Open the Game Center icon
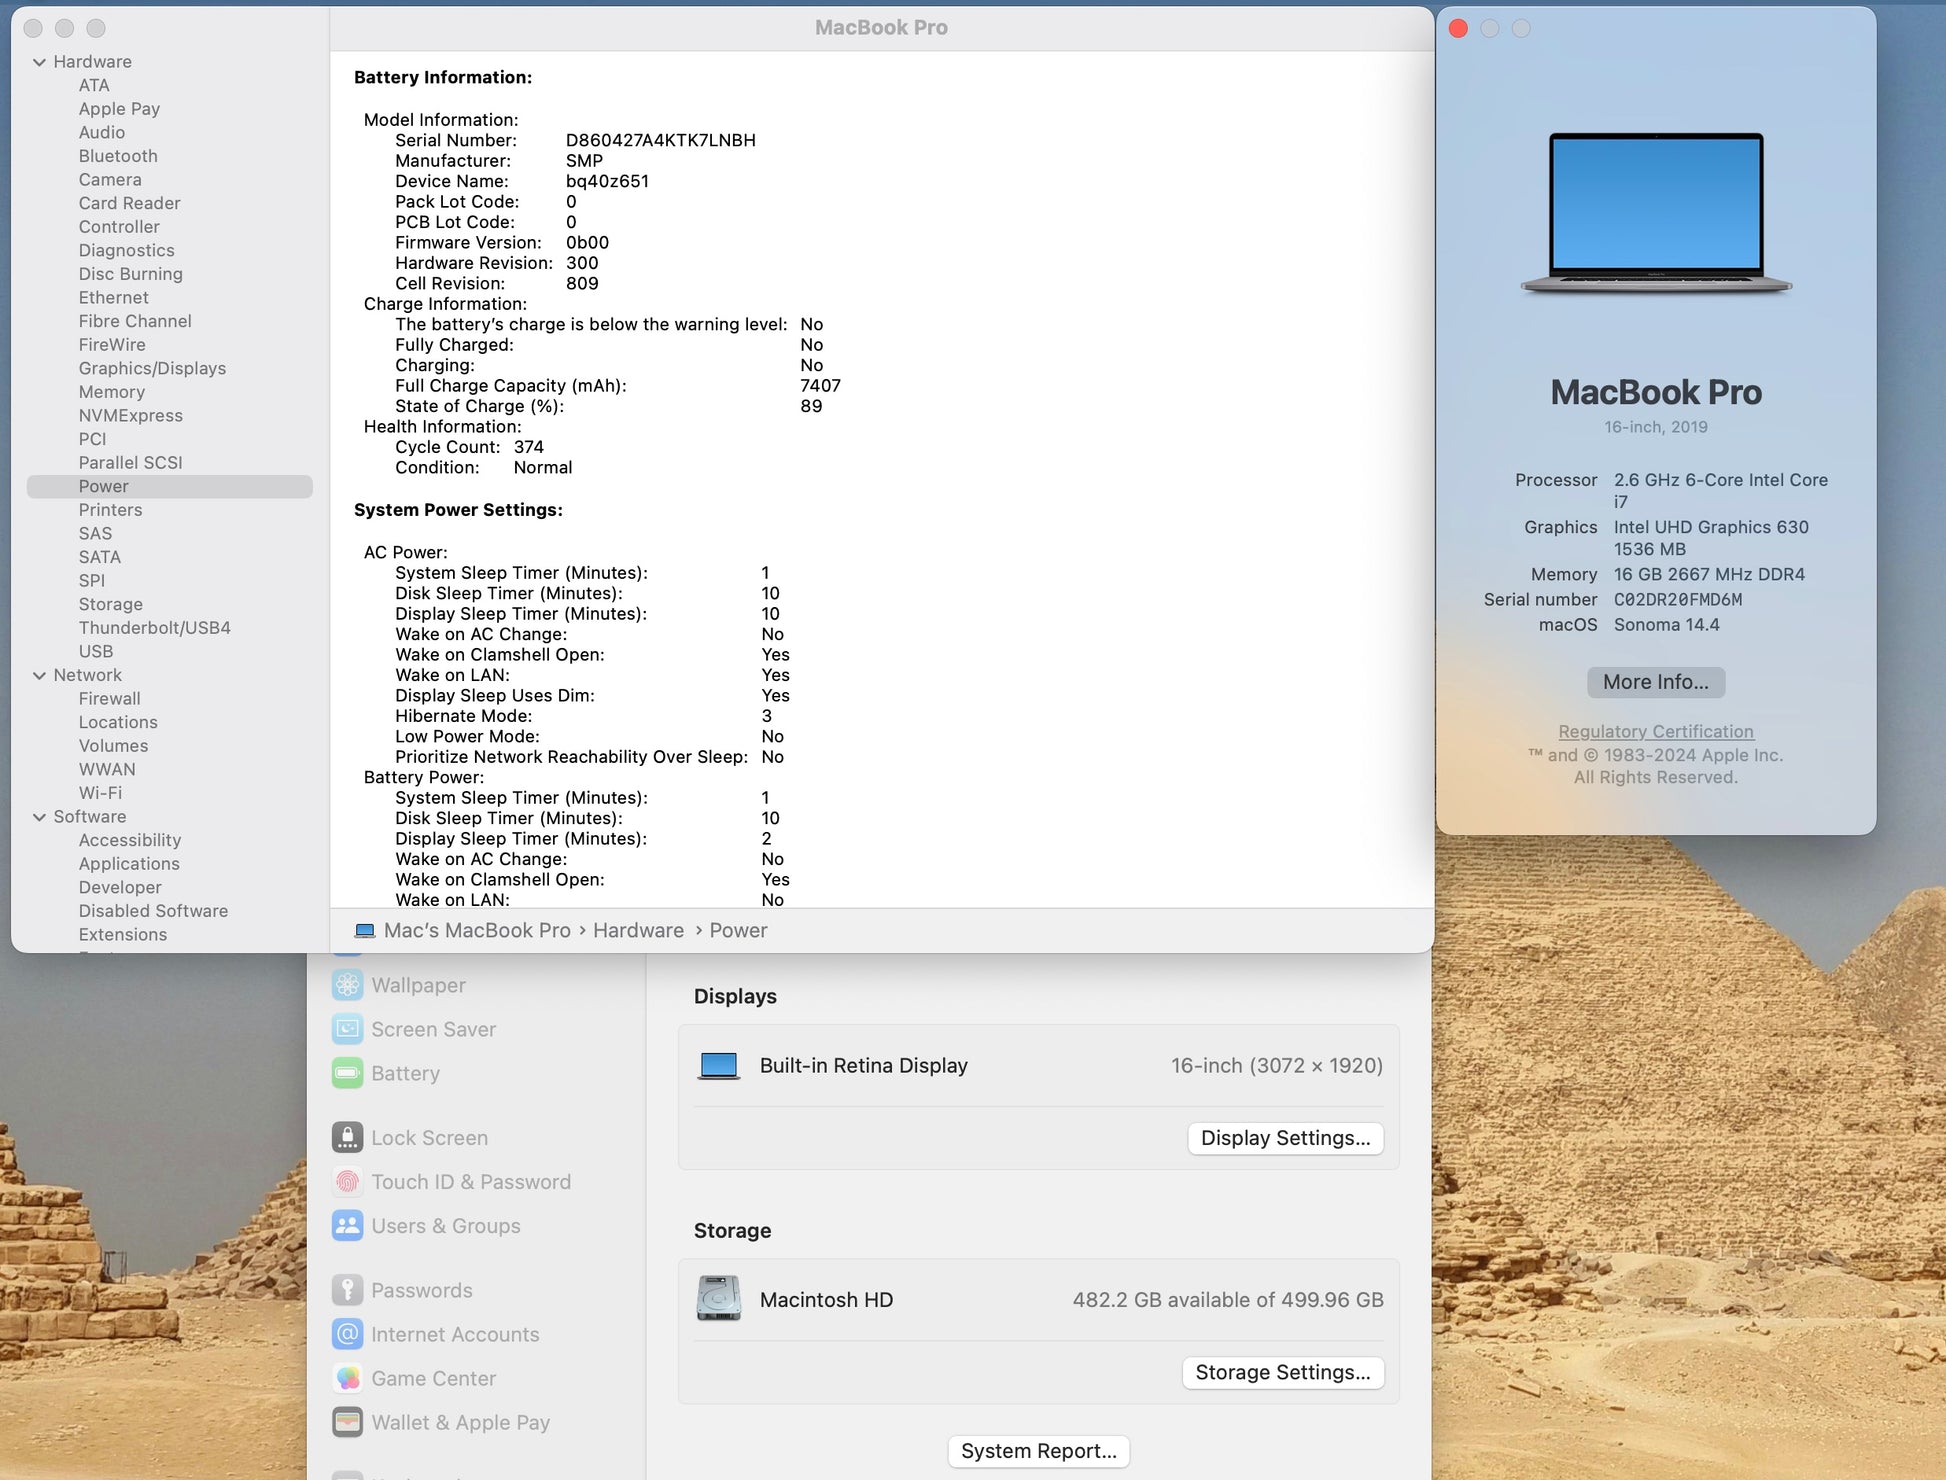 point(347,1378)
